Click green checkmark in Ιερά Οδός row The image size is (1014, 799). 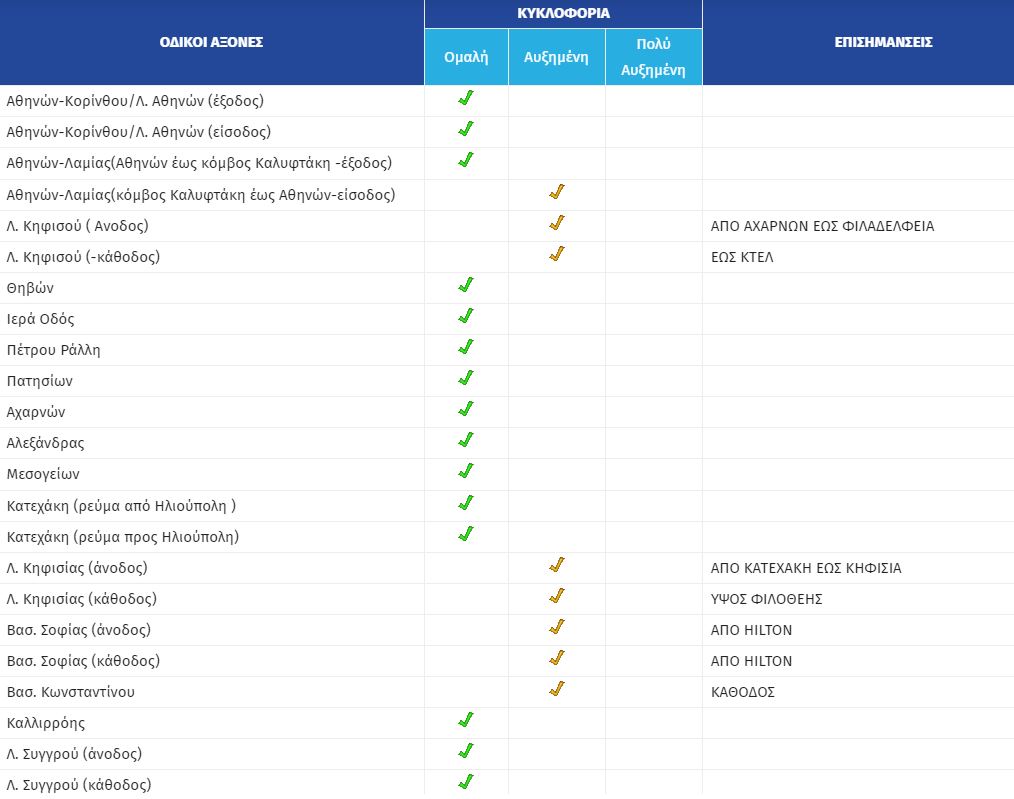coord(465,317)
